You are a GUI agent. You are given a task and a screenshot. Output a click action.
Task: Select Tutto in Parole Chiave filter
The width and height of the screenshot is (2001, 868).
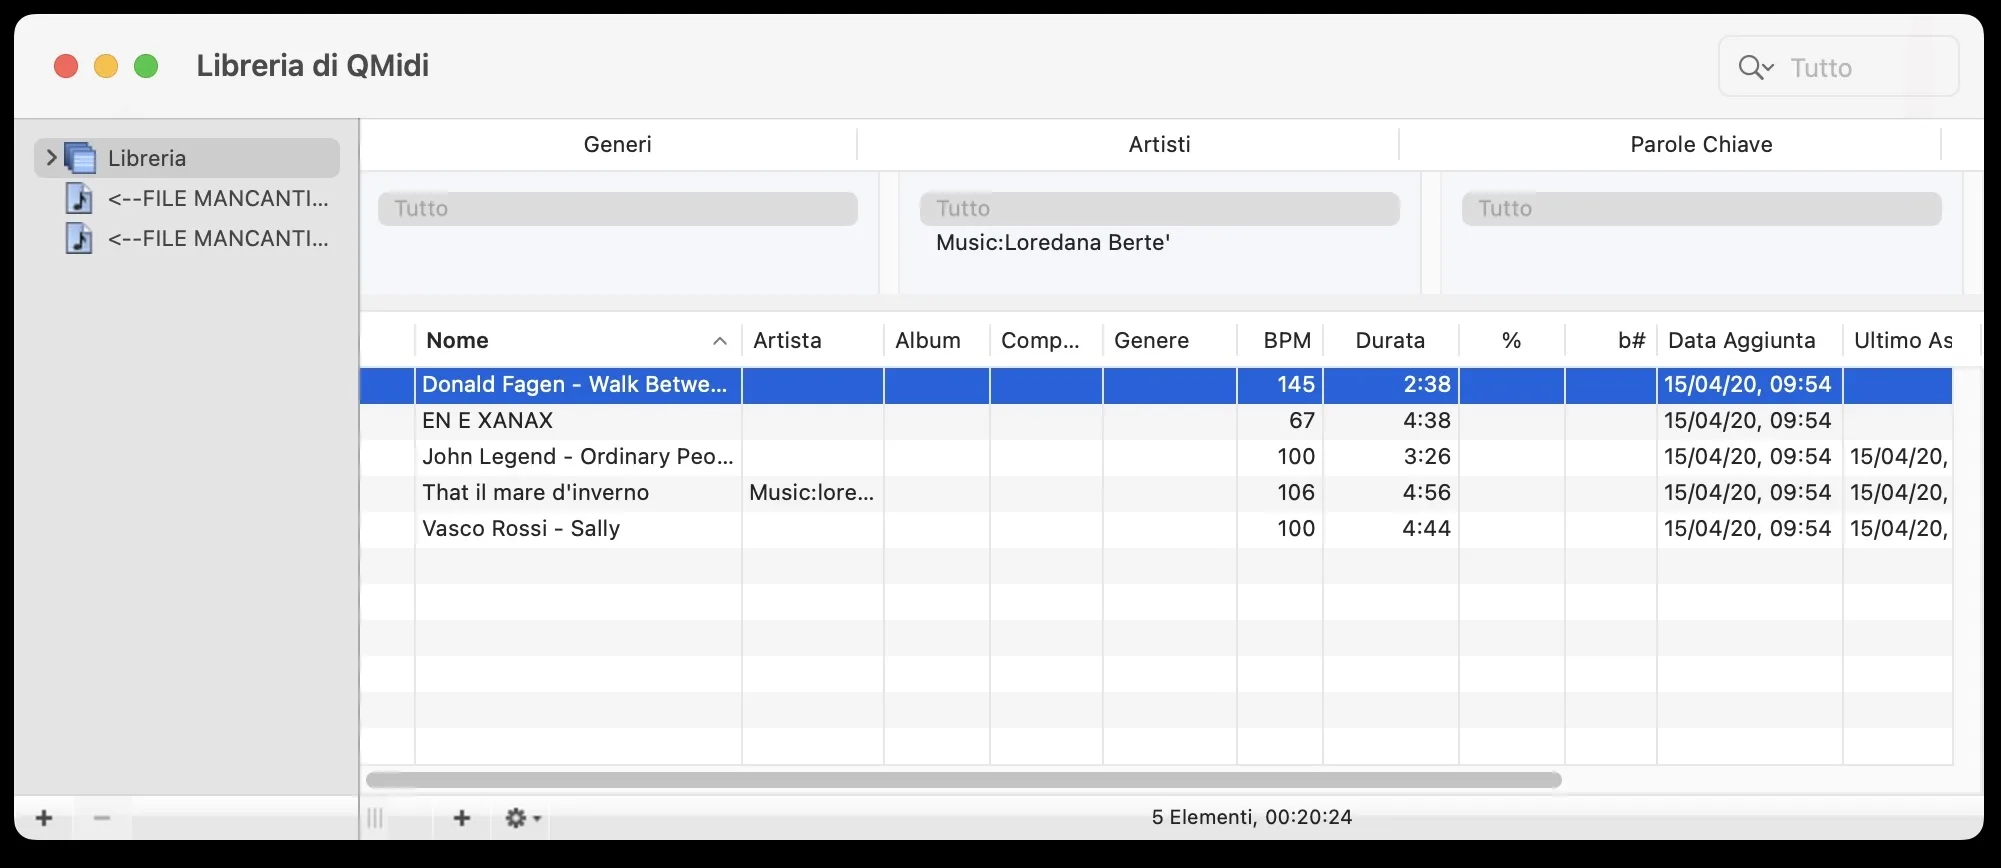tap(1701, 208)
